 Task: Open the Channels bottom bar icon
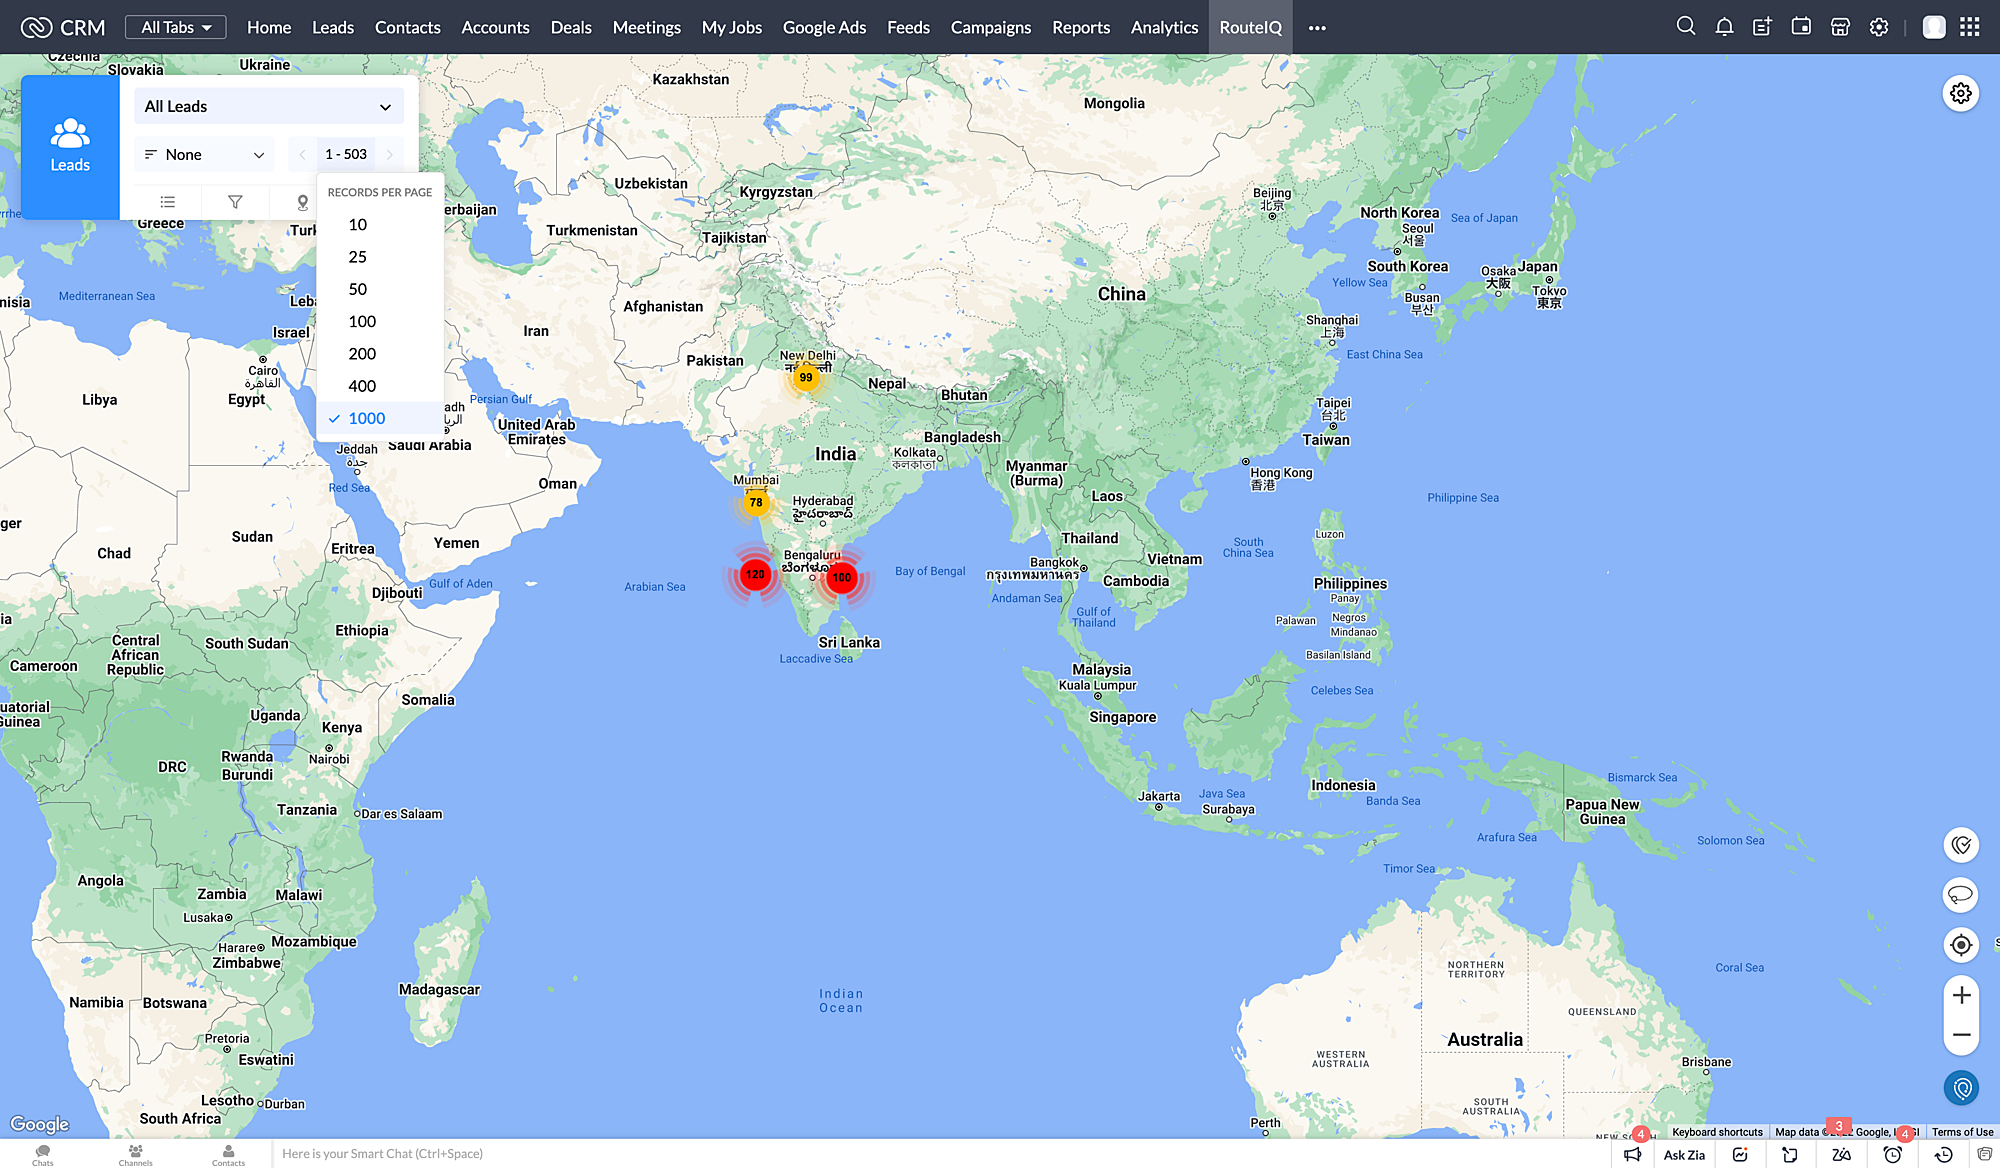coord(135,1155)
